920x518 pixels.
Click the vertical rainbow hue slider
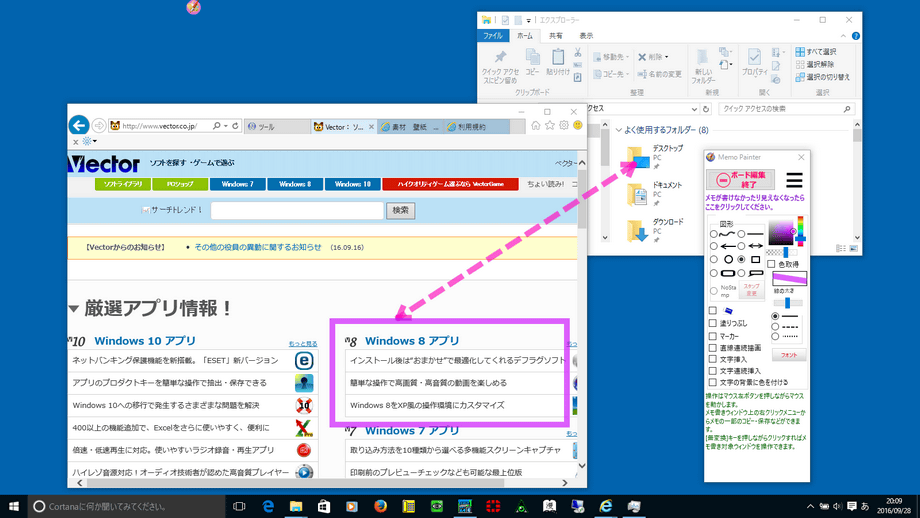[800, 231]
